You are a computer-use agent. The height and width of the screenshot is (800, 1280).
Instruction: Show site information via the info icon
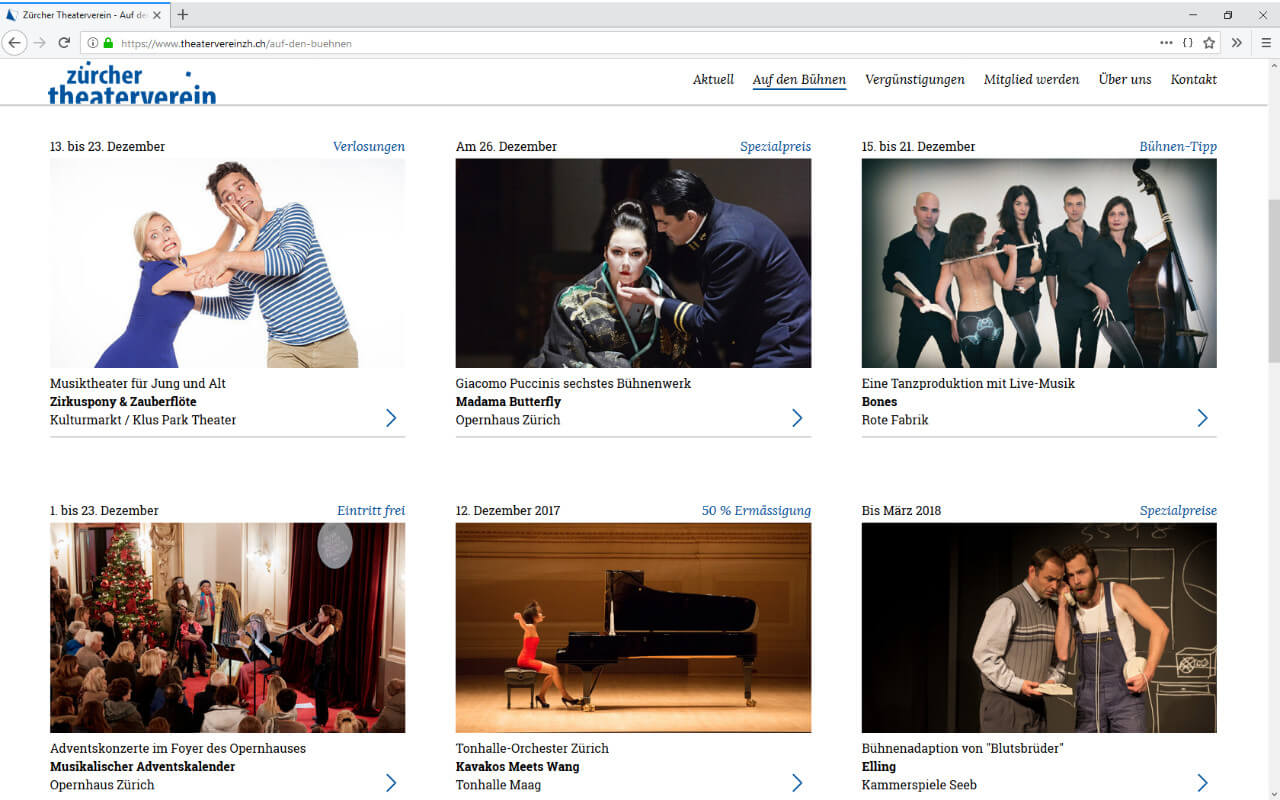93,43
